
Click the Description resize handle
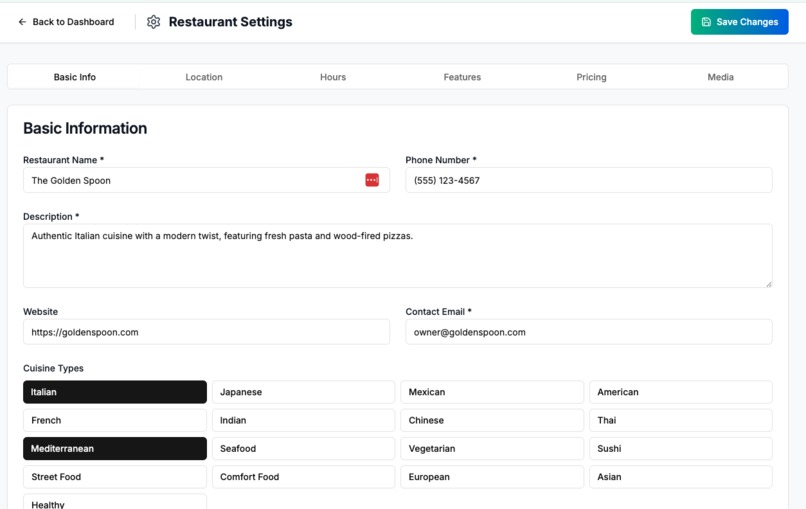(x=768, y=284)
